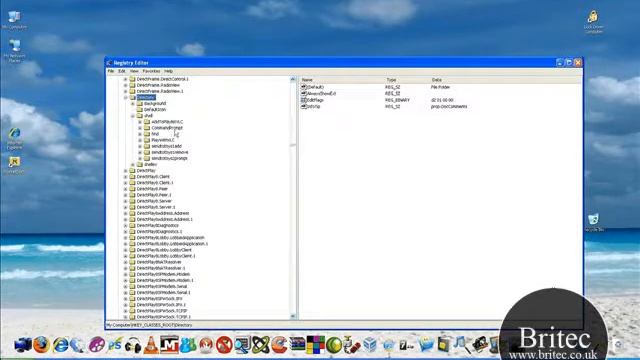Select the EditFlags binary value icon
The image size is (640, 360).
click(x=304, y=100)
